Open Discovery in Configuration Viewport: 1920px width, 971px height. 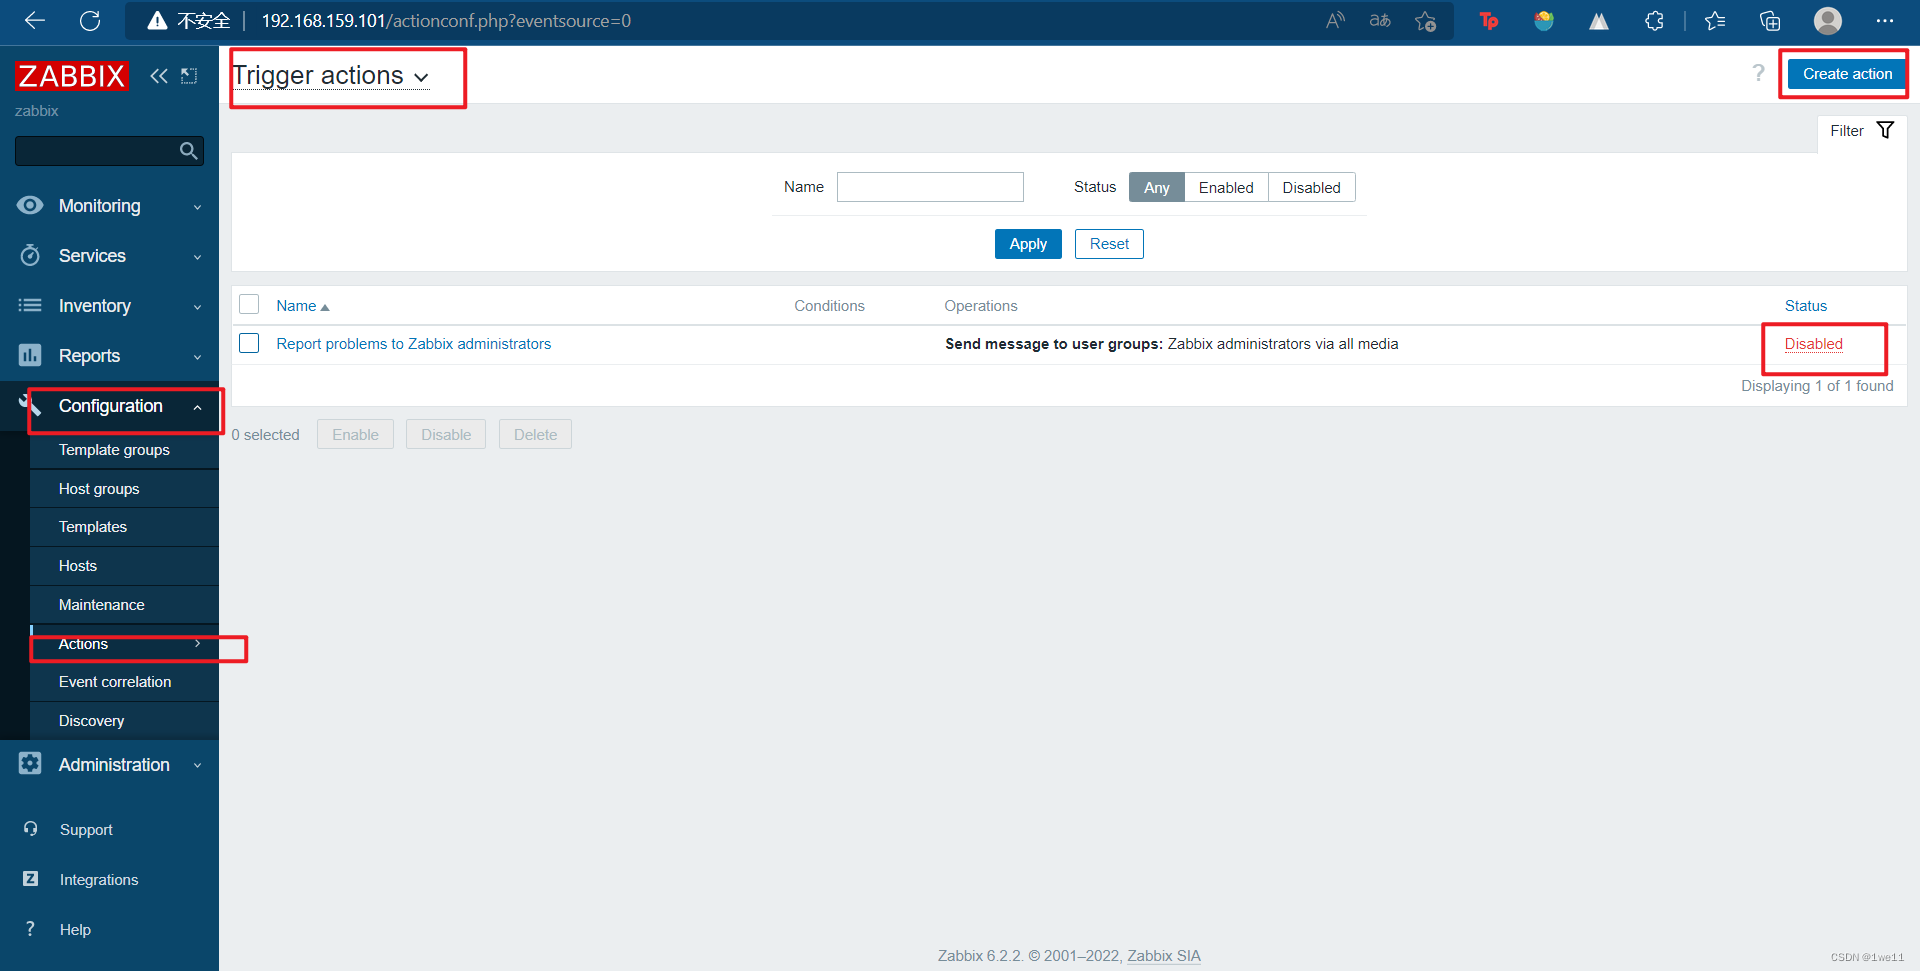[x=125, y=721]
